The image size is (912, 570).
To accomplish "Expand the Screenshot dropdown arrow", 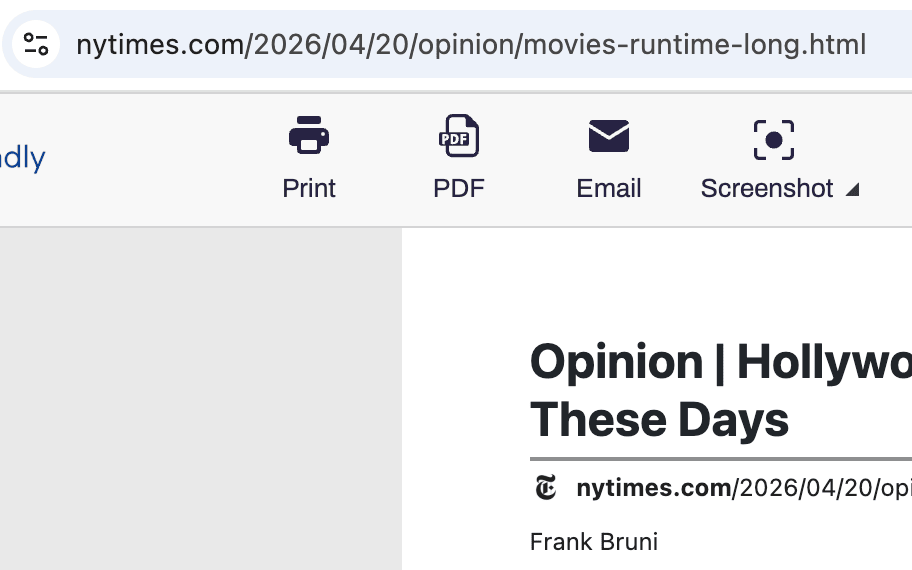I will point(852,190).
